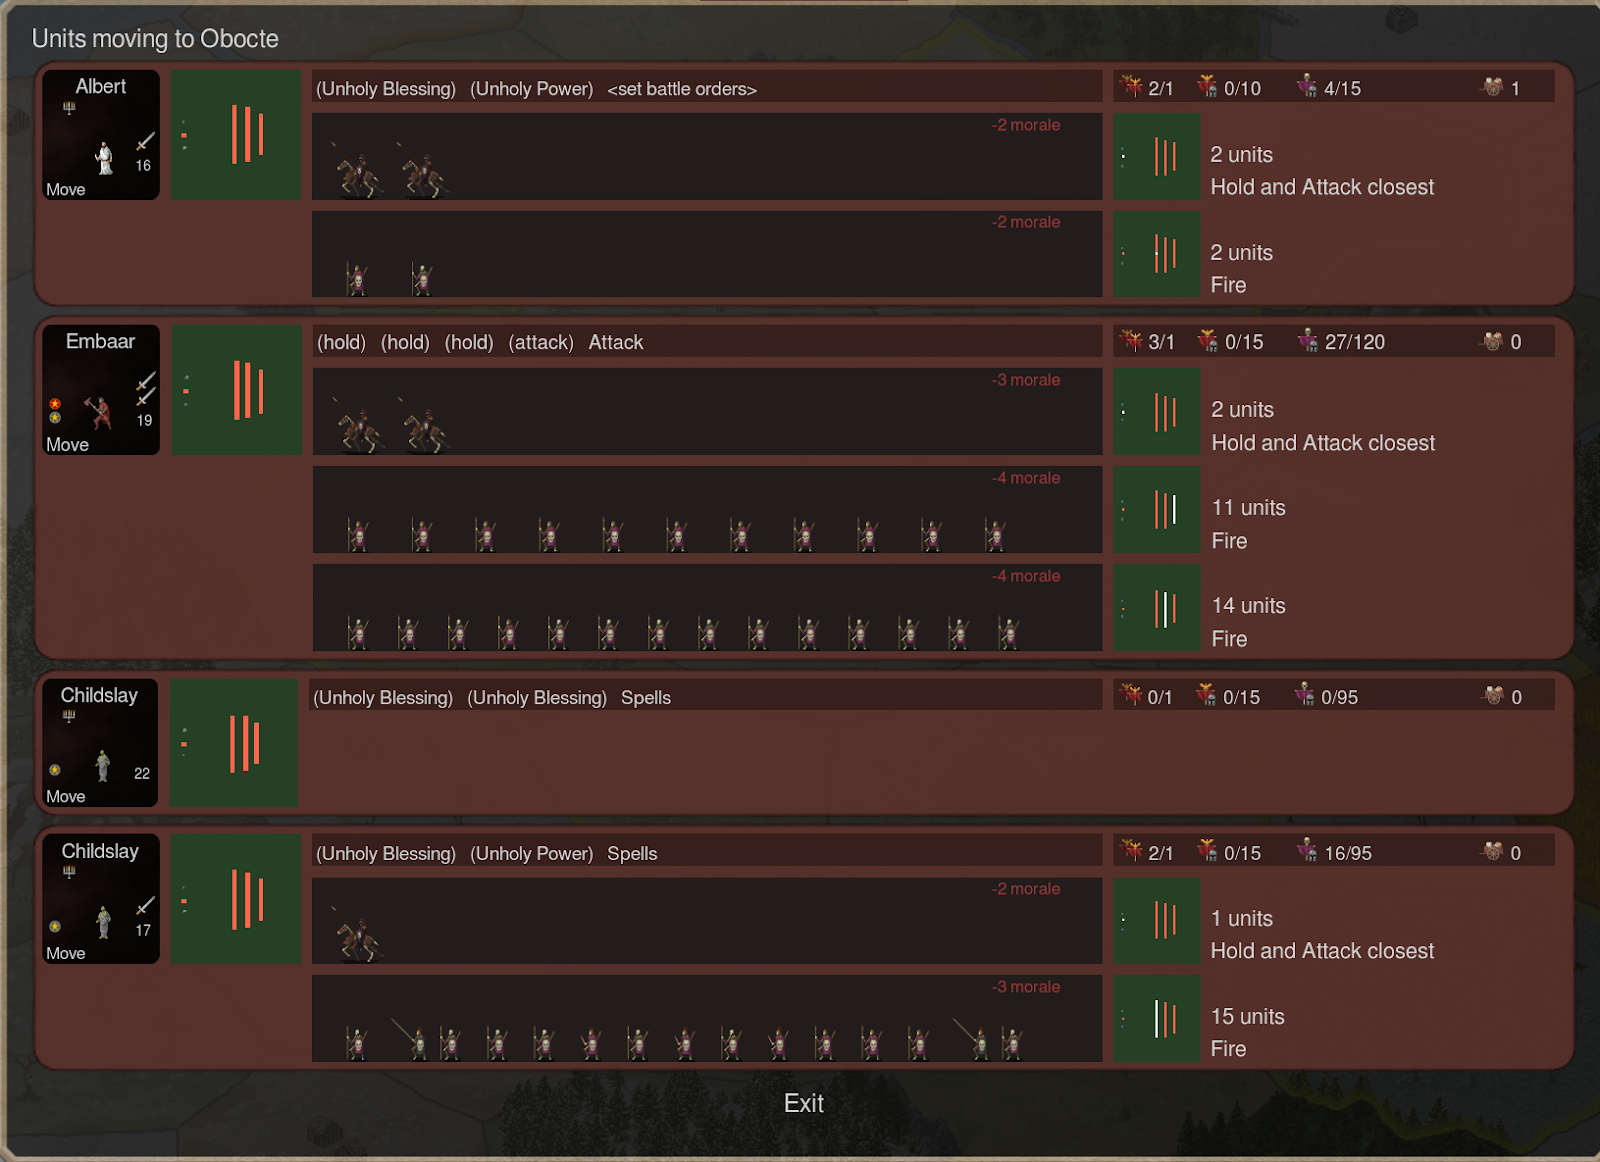
Task: Open position box for Albert's Fire squad
Action: tap(1157, 254)
